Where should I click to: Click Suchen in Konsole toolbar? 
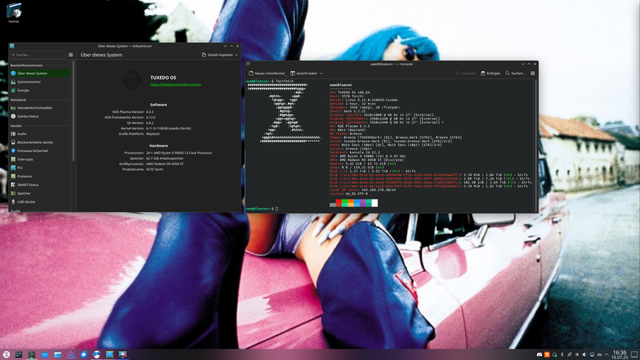(516, 73)
